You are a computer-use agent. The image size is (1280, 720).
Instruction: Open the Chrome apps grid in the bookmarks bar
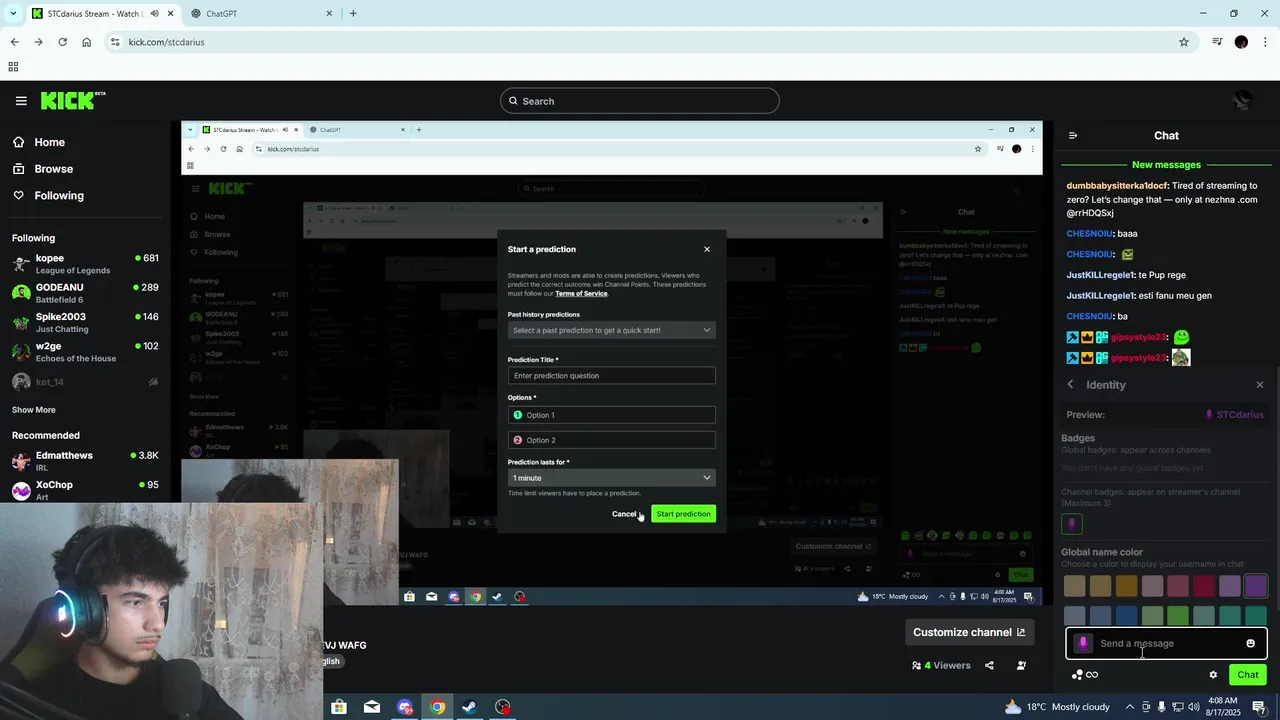pyautogui.click(x=13, y=67)
